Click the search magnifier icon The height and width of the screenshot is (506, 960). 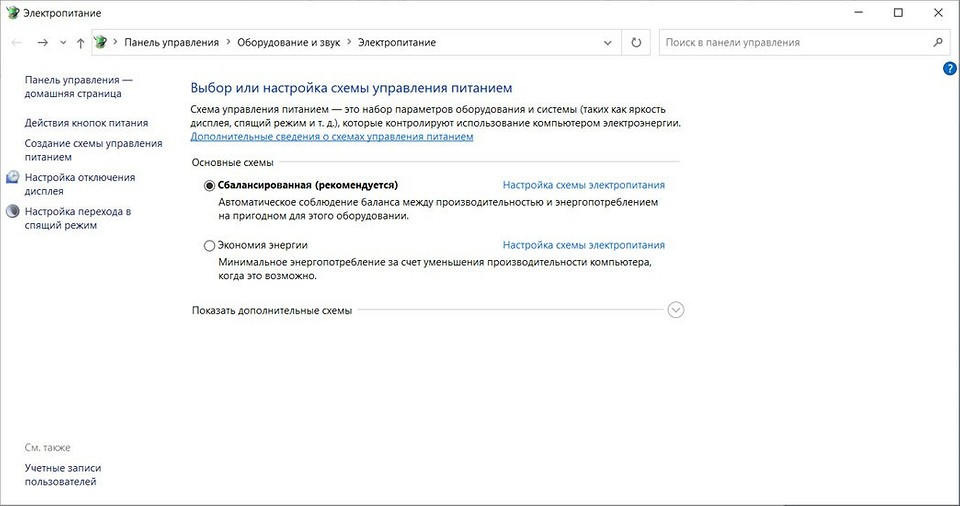(937, 42)
